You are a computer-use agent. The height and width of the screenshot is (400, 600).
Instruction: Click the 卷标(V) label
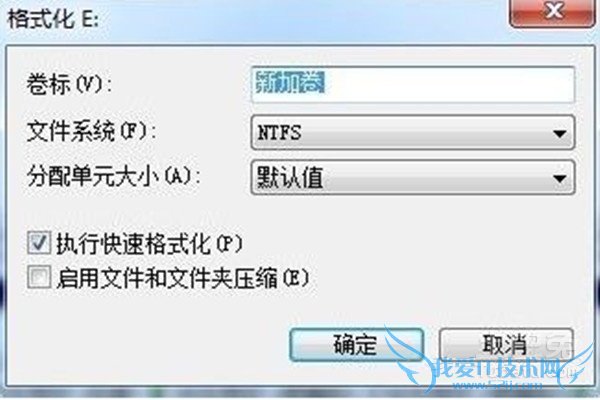click(69, 85)
